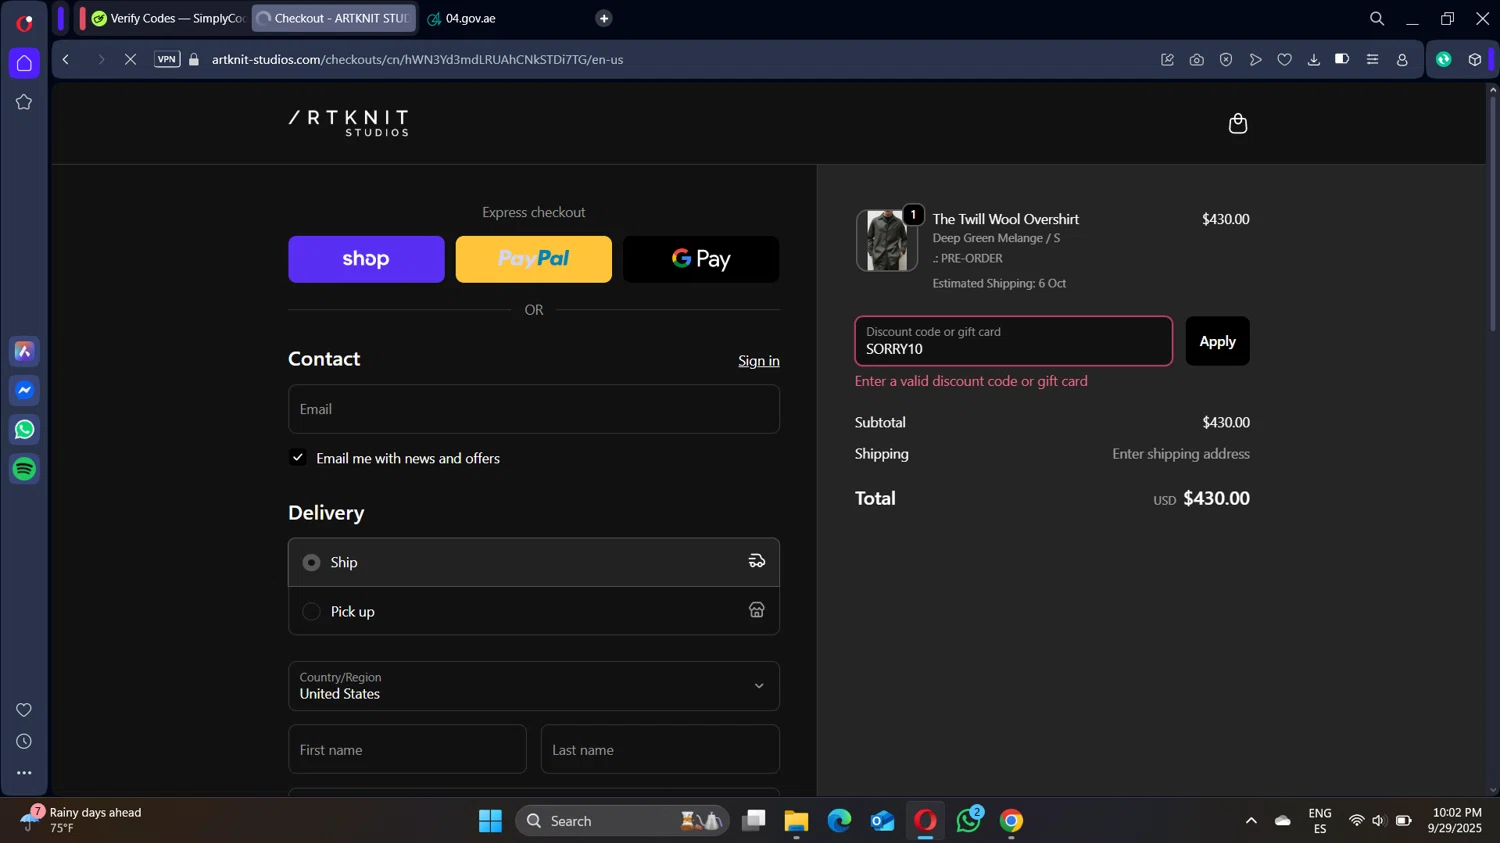Click the Email input field
Viewport: 1500px width, 843px height.
533,409
